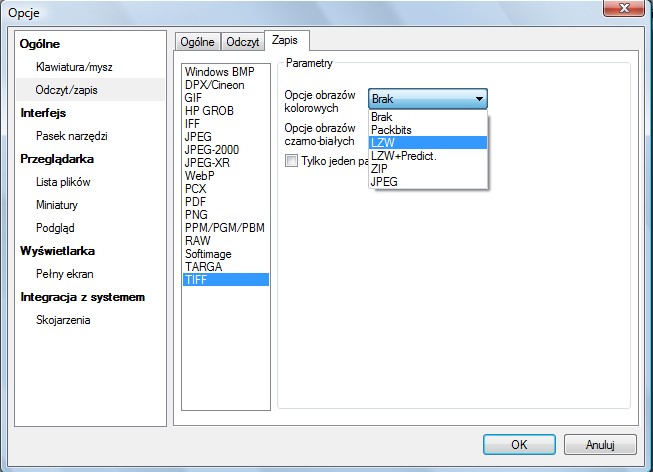Select JPEG-2000 format entry
The width and height of the screenshot is (653, 472).
coord(210,150)
